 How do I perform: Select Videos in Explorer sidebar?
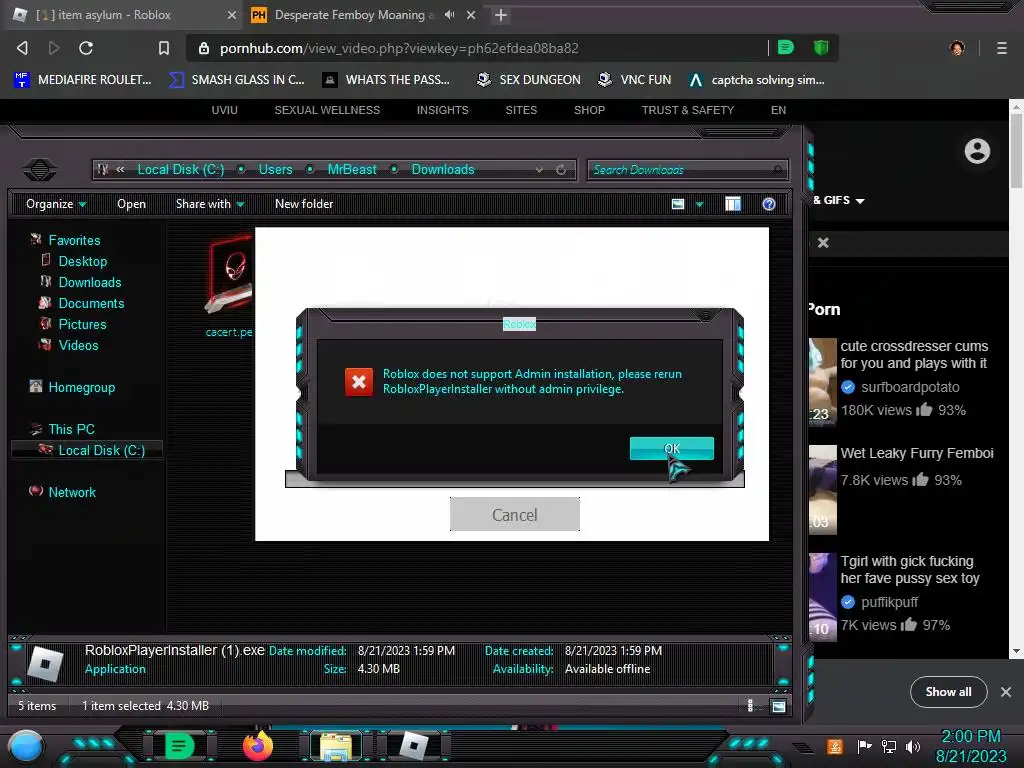coord(78,345)
